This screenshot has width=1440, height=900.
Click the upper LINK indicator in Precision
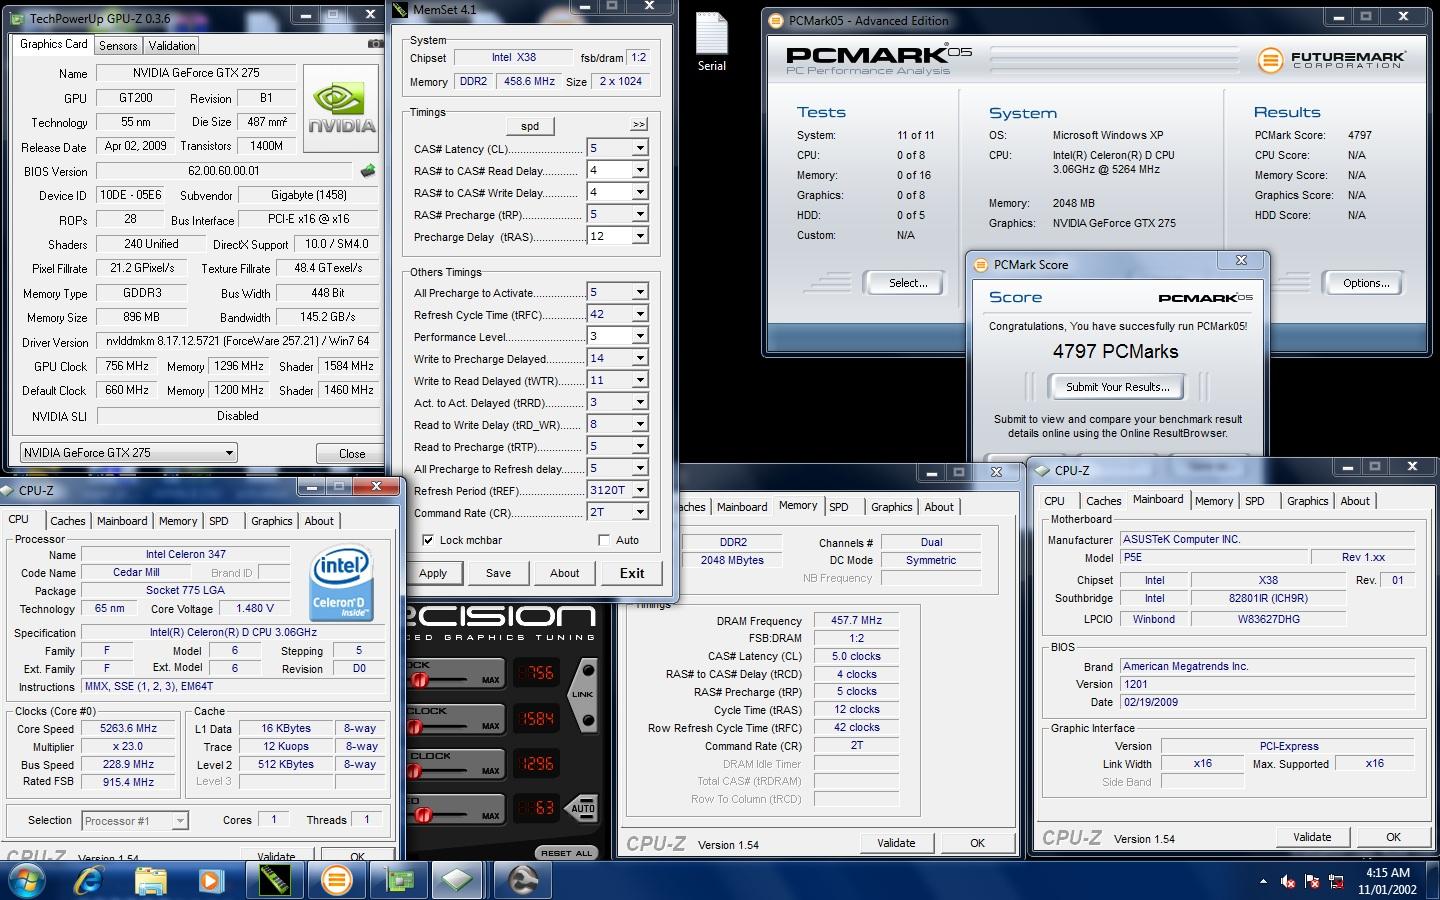pyautogui.click(x=587, y=671)
